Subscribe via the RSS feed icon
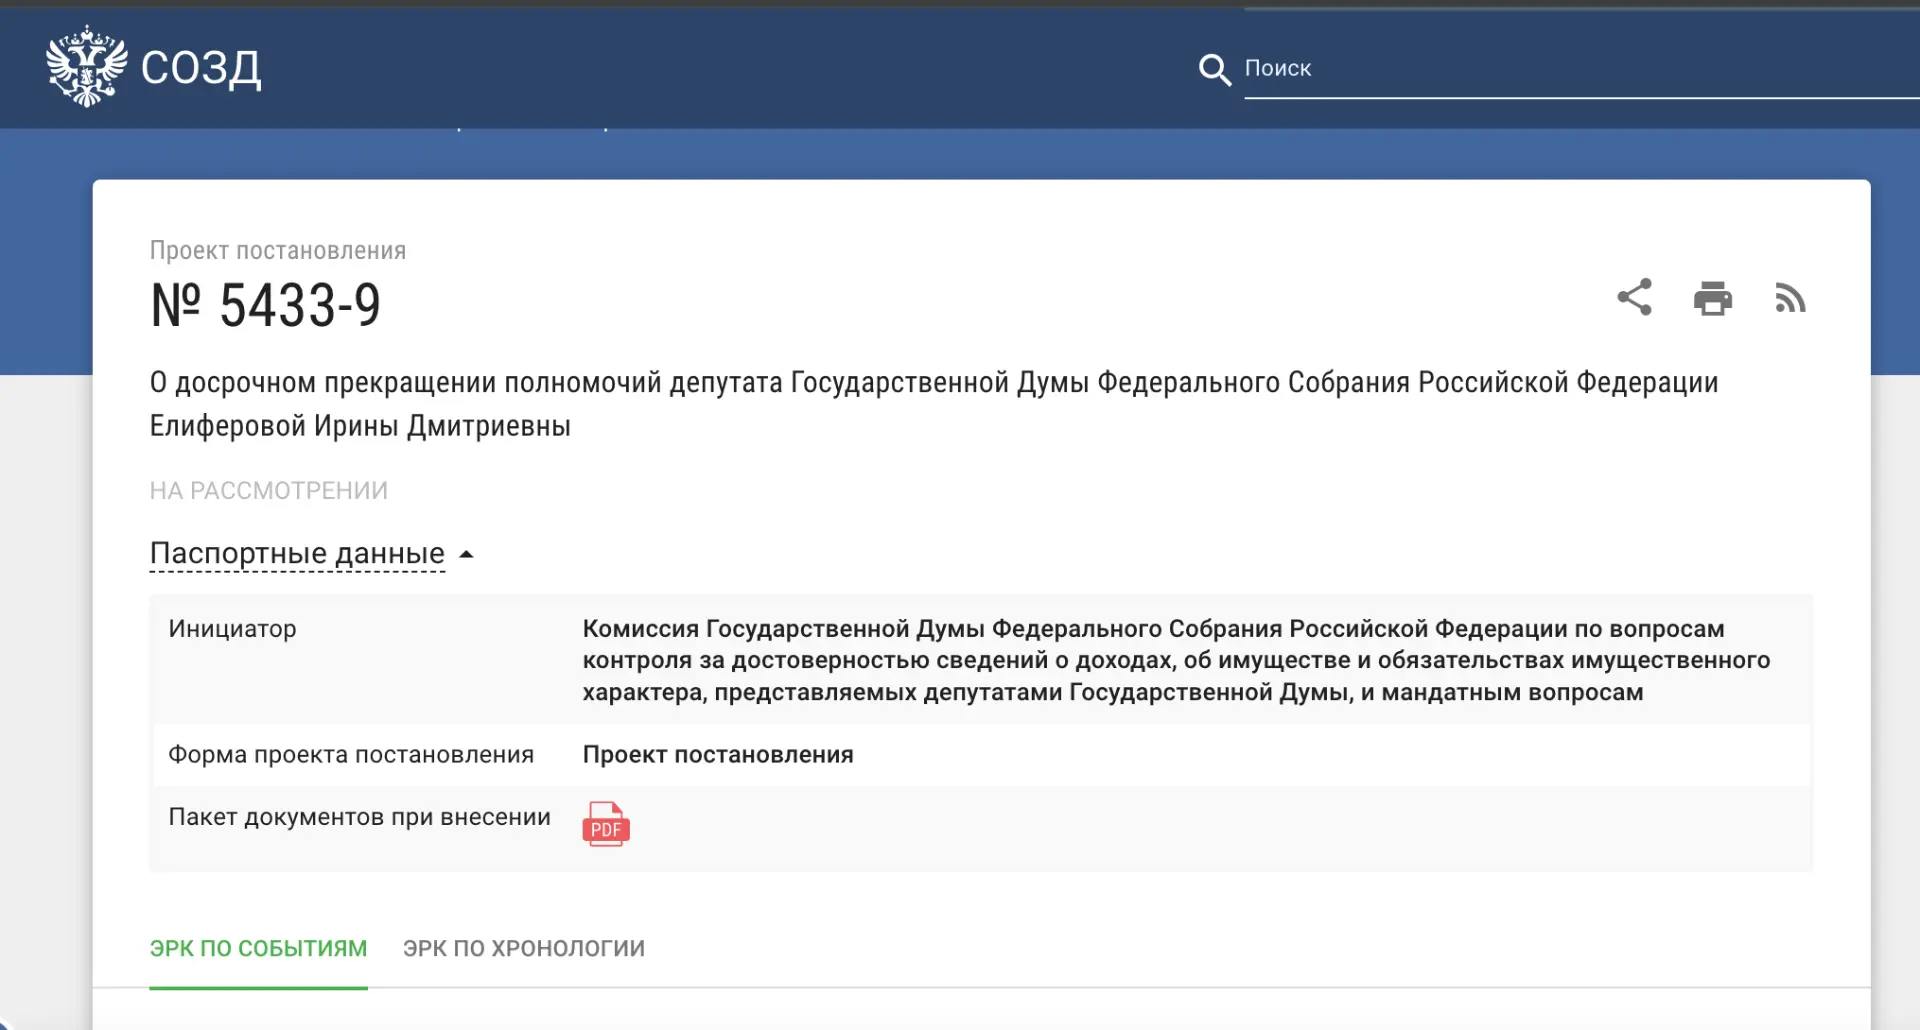This screenshot has width=1920, height=1030. point(1790,298)
